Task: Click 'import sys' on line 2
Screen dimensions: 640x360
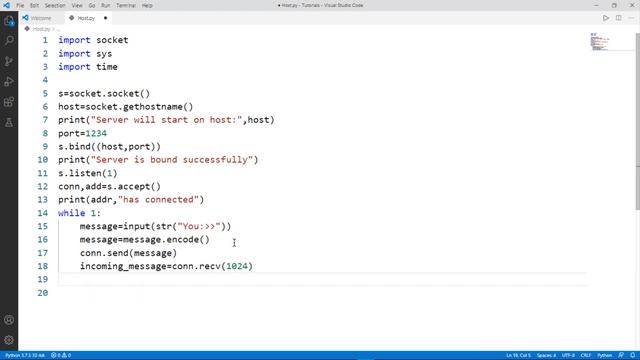Action: pos(85,53)
